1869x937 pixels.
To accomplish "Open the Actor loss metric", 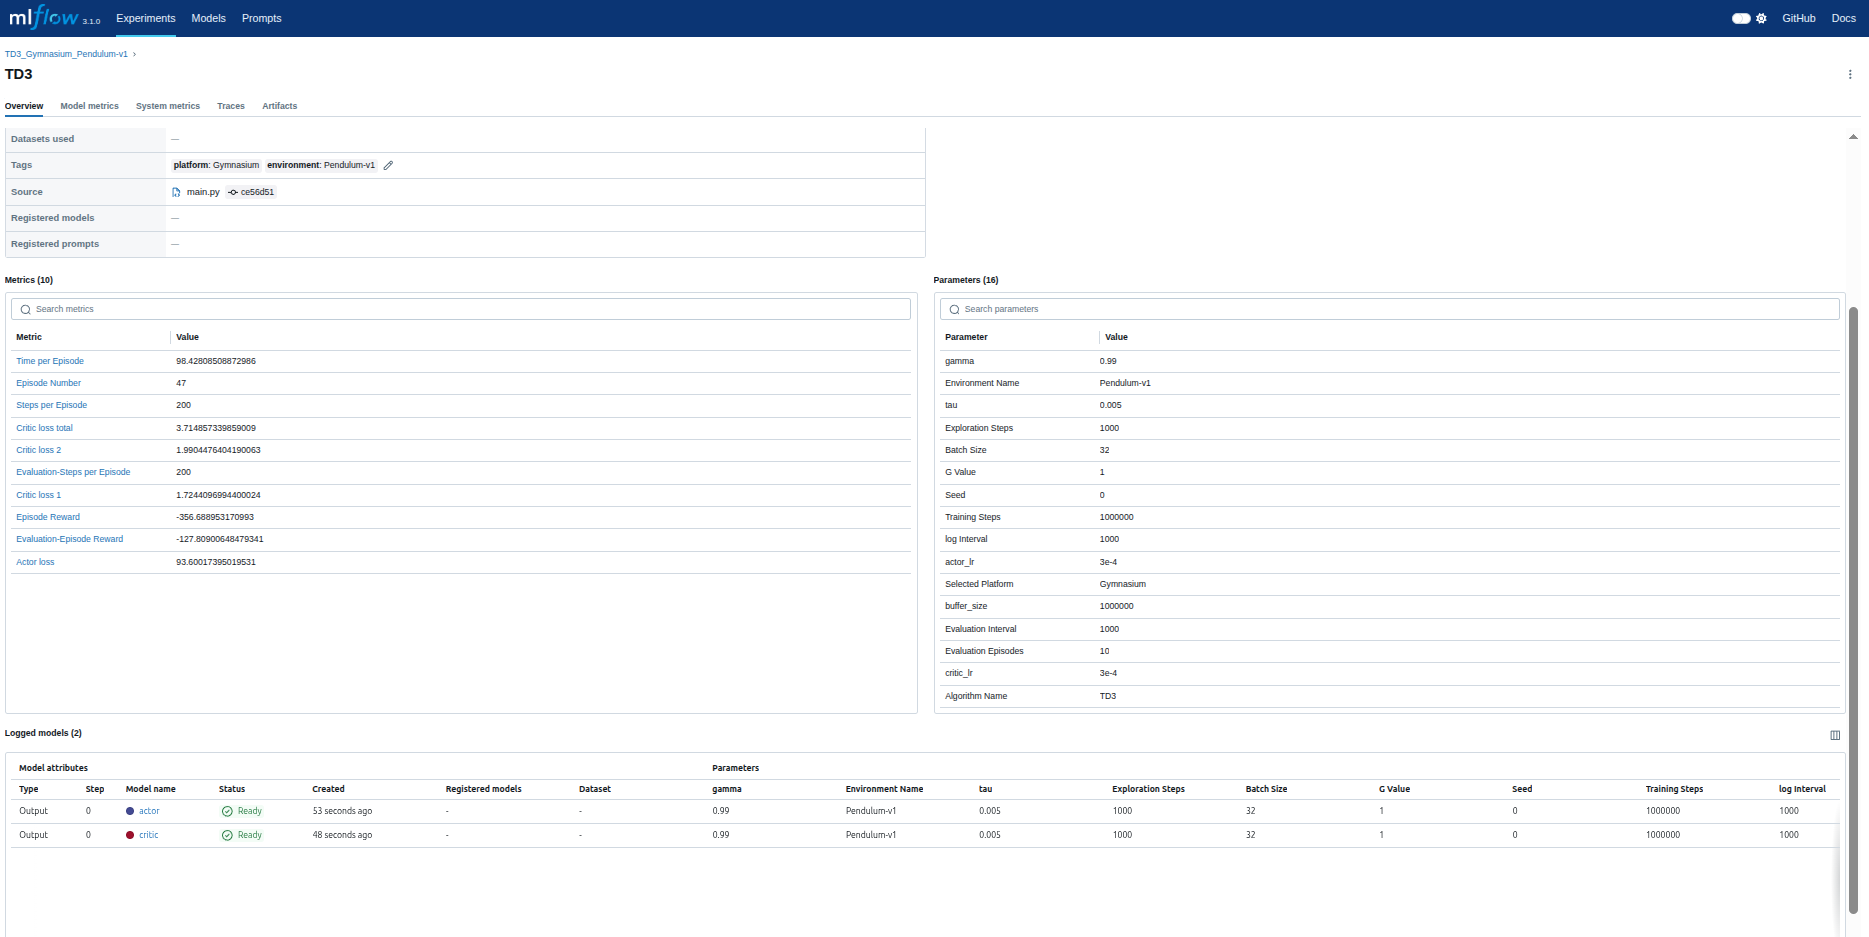I will coord(35,562).
